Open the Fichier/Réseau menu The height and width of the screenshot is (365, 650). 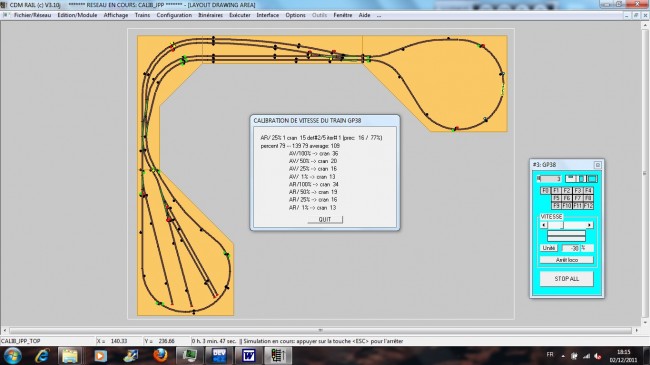click(32, 15)
